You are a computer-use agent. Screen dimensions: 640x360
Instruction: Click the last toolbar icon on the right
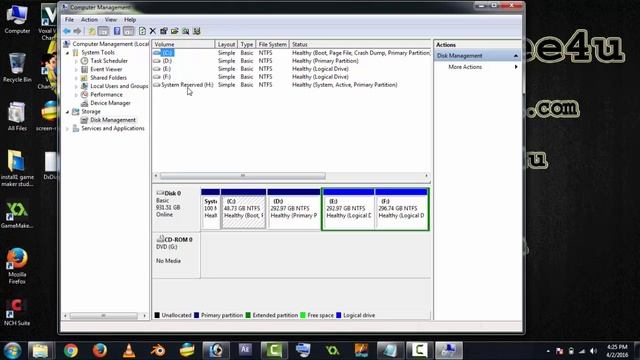coord(197,31)
